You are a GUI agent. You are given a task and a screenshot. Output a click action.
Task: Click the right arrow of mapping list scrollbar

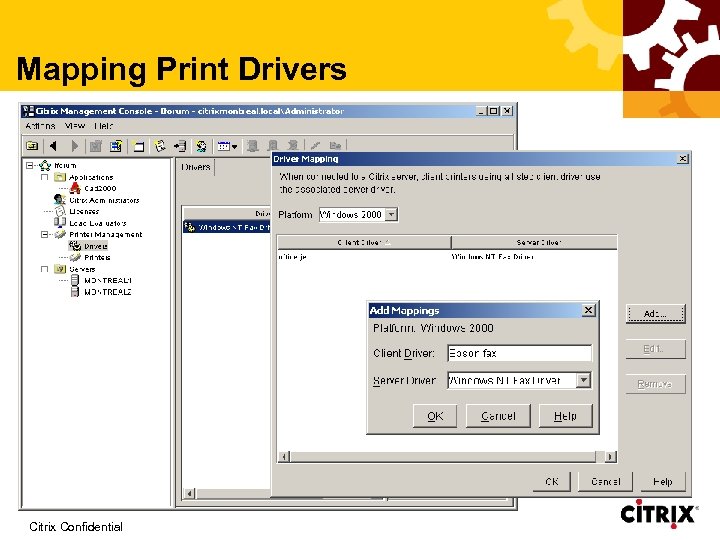tap(610, 456)
